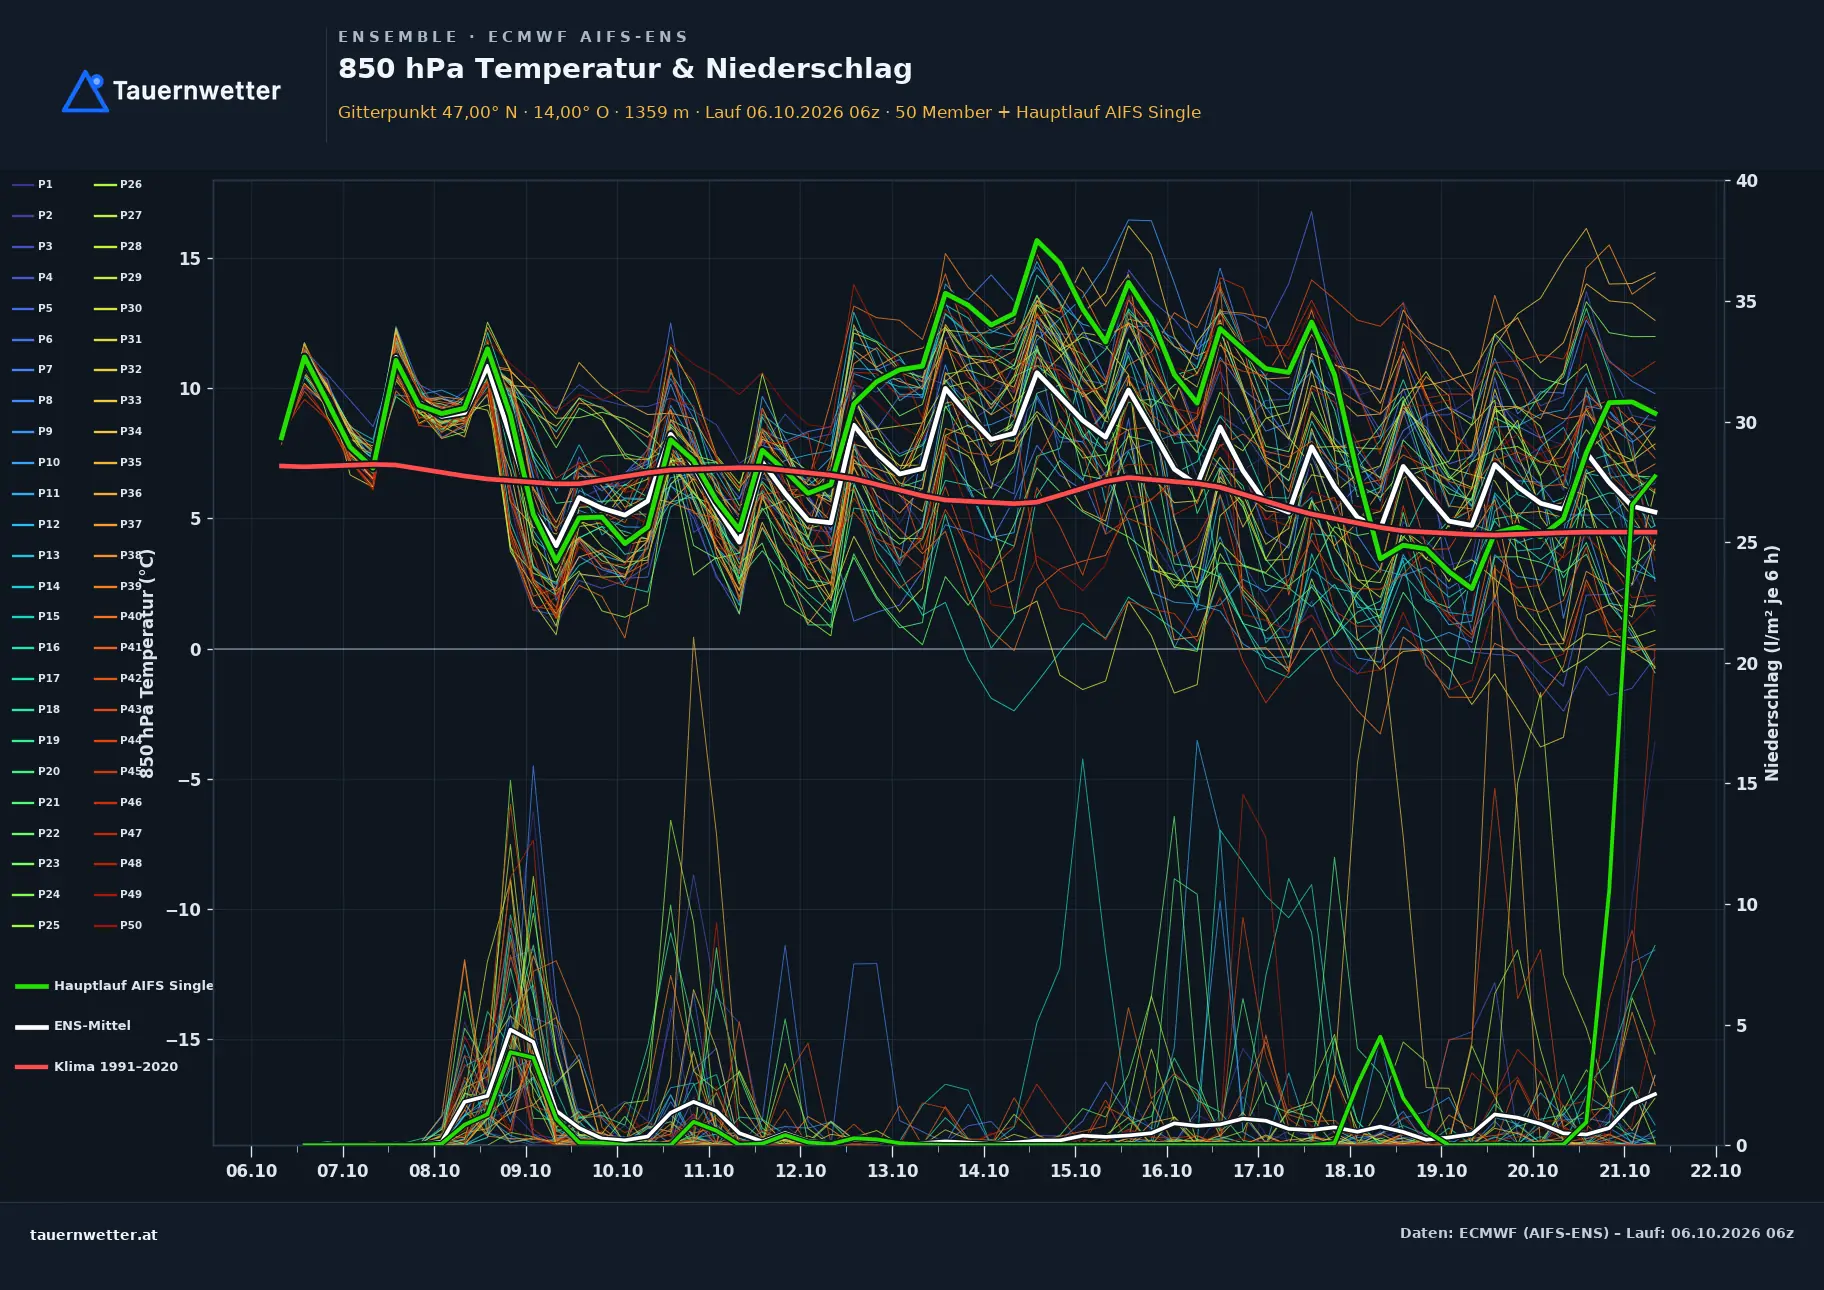
Task: Select legend entry P10
Action: tap(36, 463)
